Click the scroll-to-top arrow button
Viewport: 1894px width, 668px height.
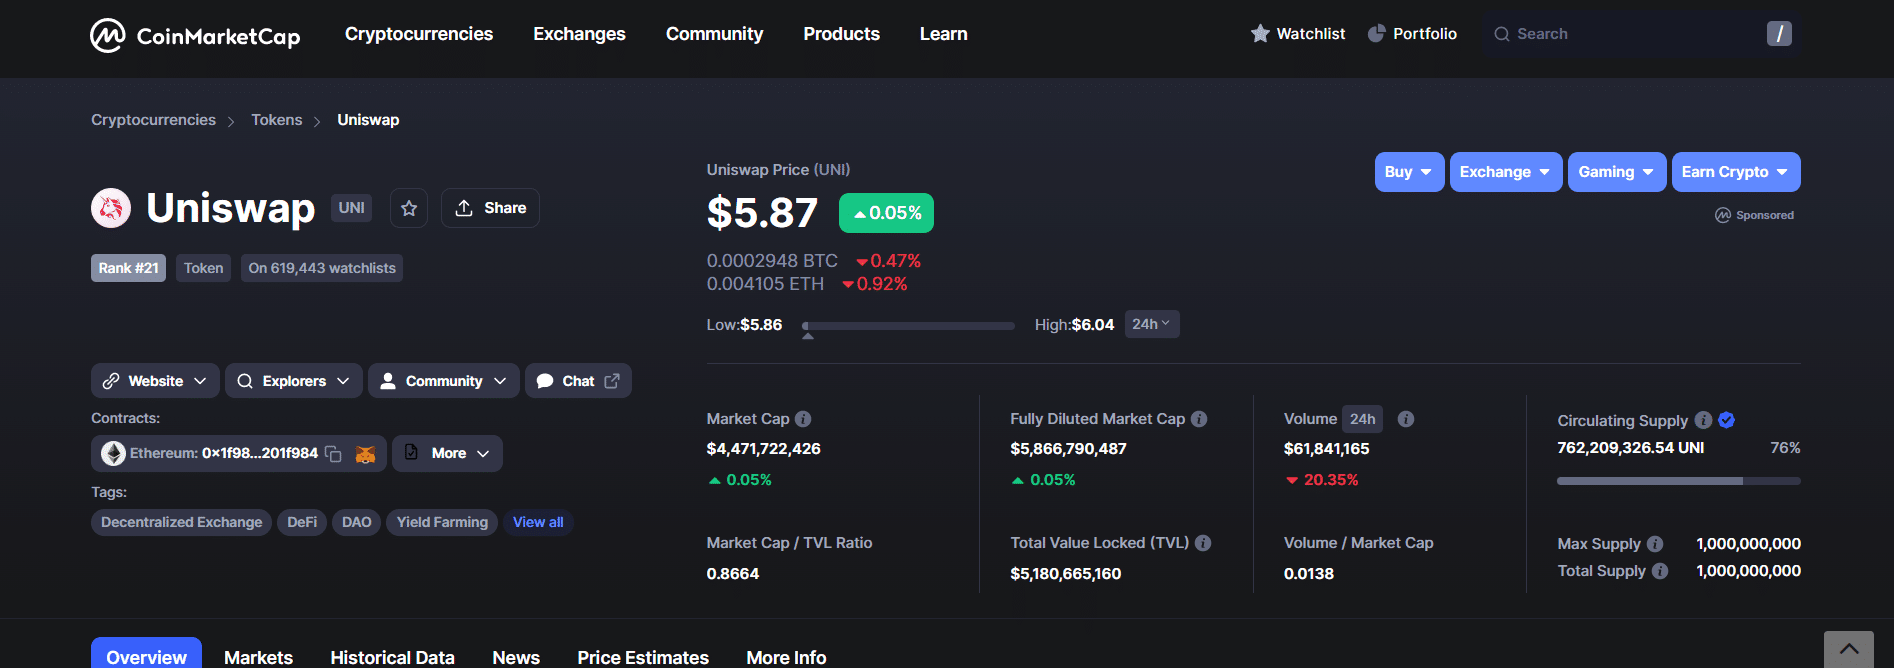[1849, 649]
